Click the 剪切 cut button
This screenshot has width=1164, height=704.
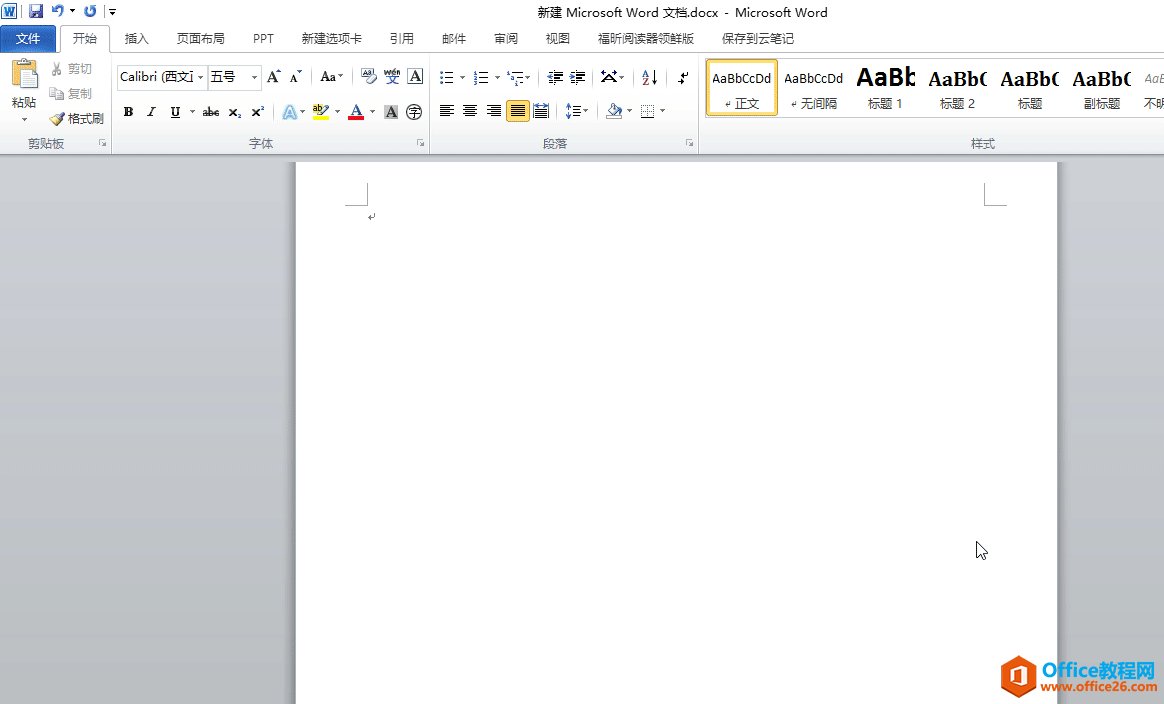72,69
